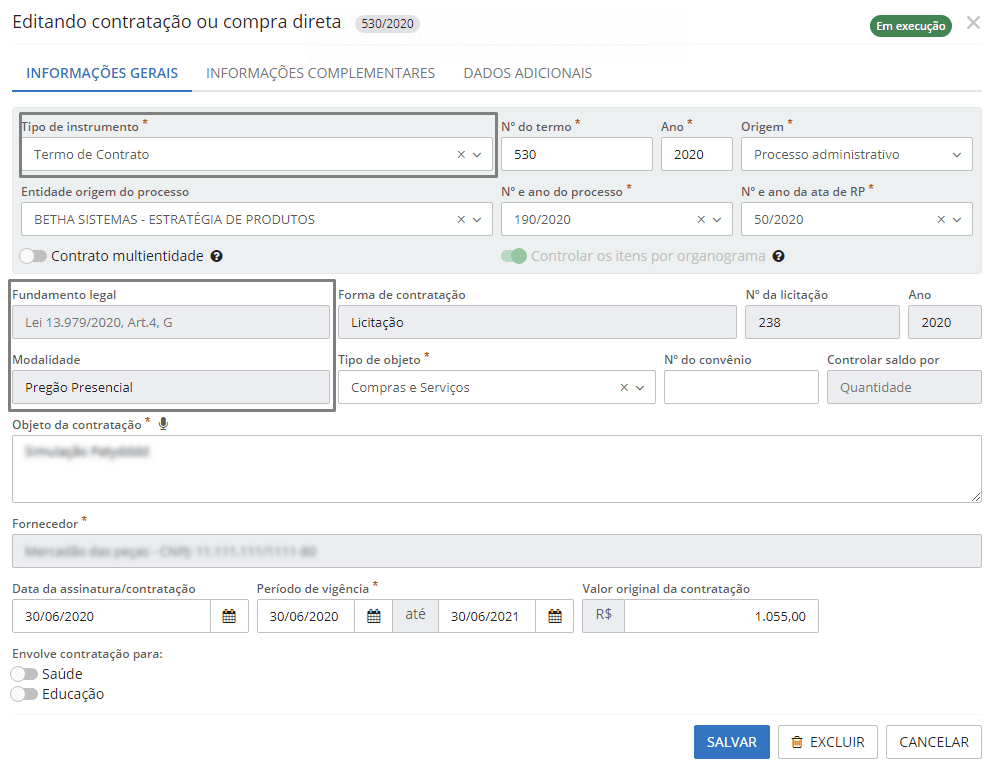Open calendar for Data da assinatura/contratação
Viewport: 995px width, 768px height.
point(229,617)
